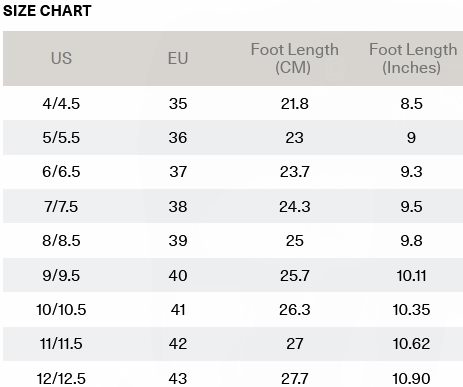Click EU size 40 cell
The image size is (463, 387).
click(x=178, y=276)
